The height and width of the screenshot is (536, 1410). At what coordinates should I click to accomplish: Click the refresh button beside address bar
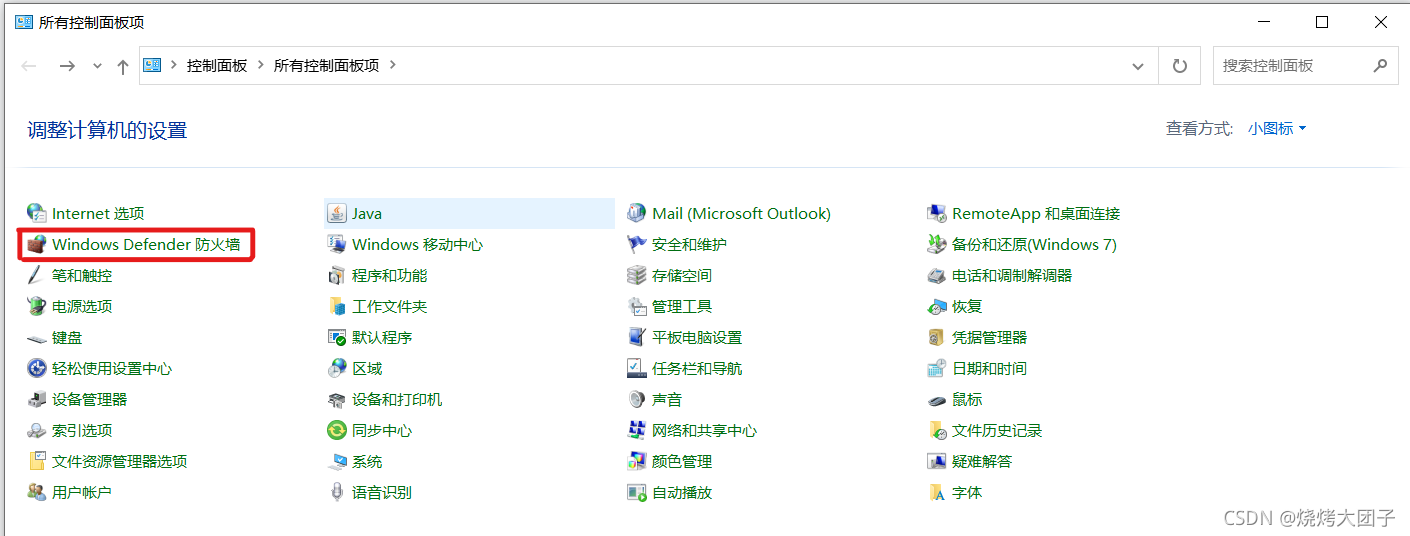coord(1180,66)
